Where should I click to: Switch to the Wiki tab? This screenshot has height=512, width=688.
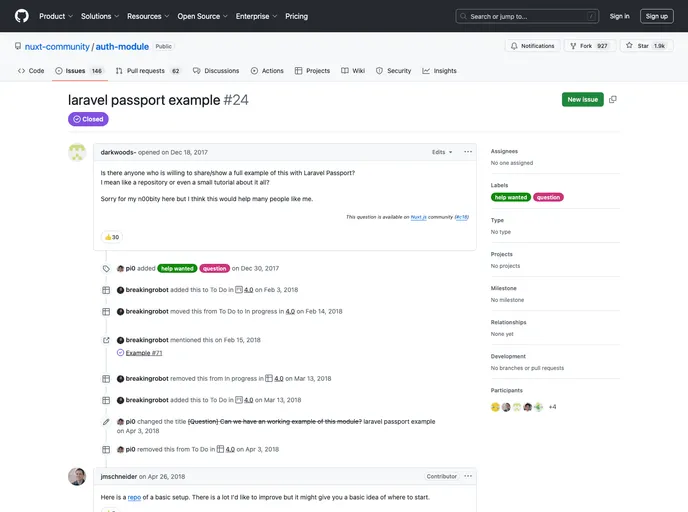tap(353, 71)
